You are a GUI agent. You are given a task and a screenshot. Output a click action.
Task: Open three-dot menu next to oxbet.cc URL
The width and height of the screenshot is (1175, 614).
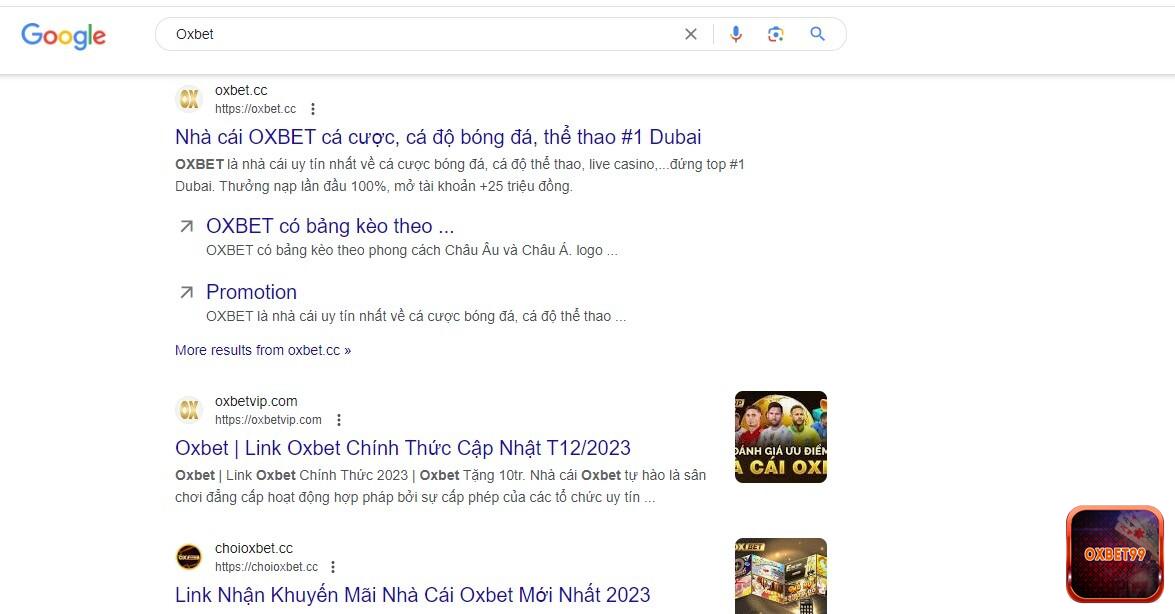click(313, 109)
